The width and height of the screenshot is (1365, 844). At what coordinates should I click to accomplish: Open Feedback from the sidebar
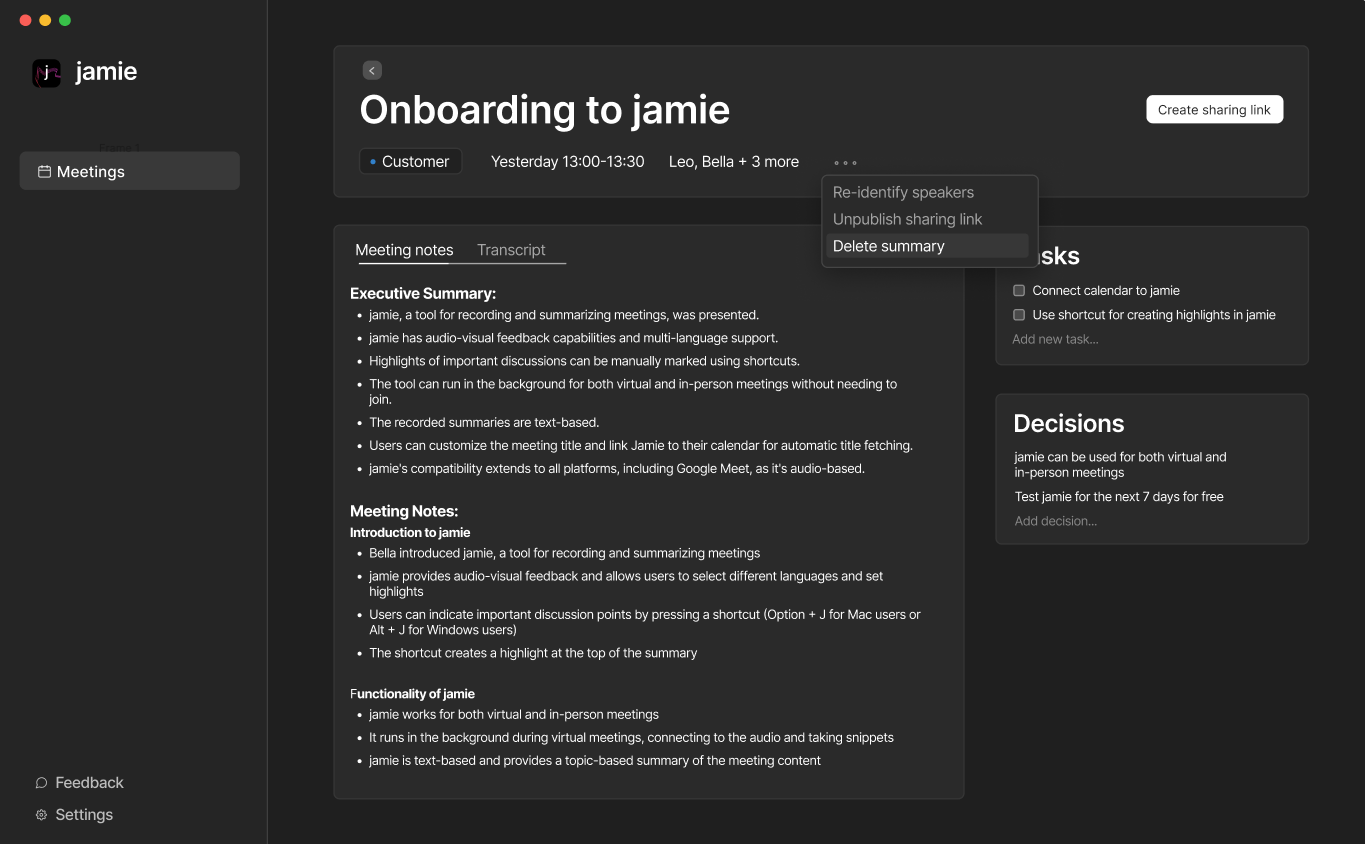pos(89,783)
